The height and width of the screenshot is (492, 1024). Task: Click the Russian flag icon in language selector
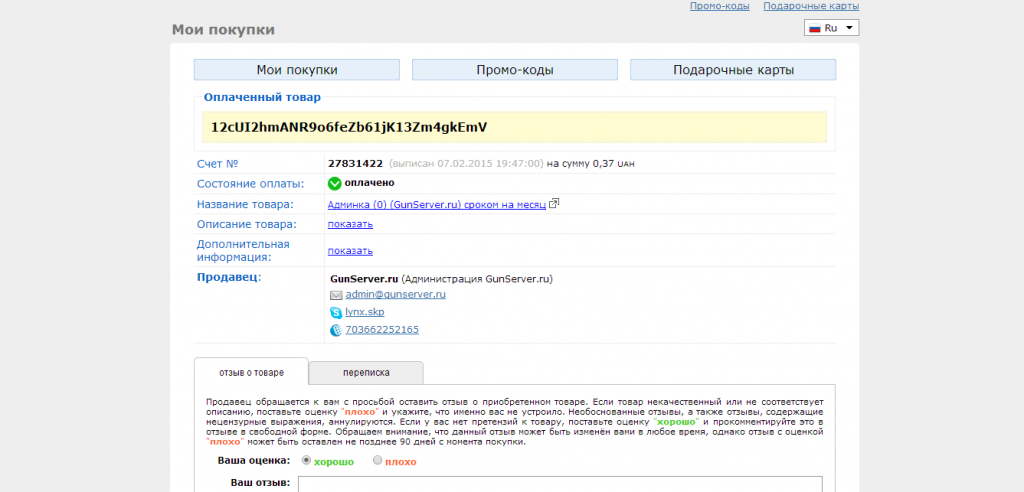point(815,28)
